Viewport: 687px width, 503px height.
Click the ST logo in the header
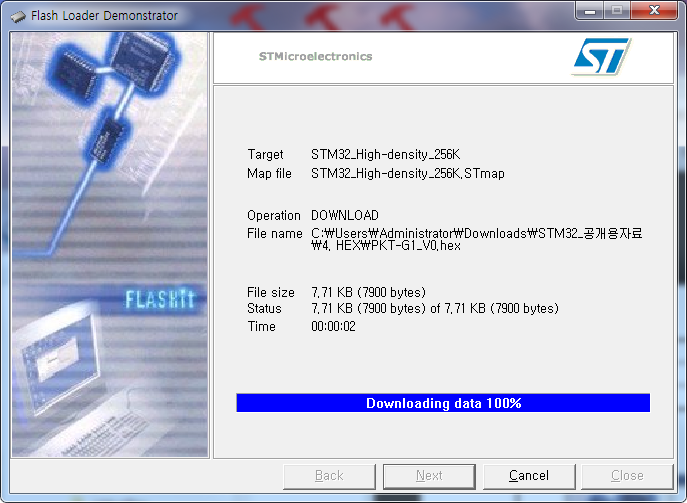[x=601, y=56]
